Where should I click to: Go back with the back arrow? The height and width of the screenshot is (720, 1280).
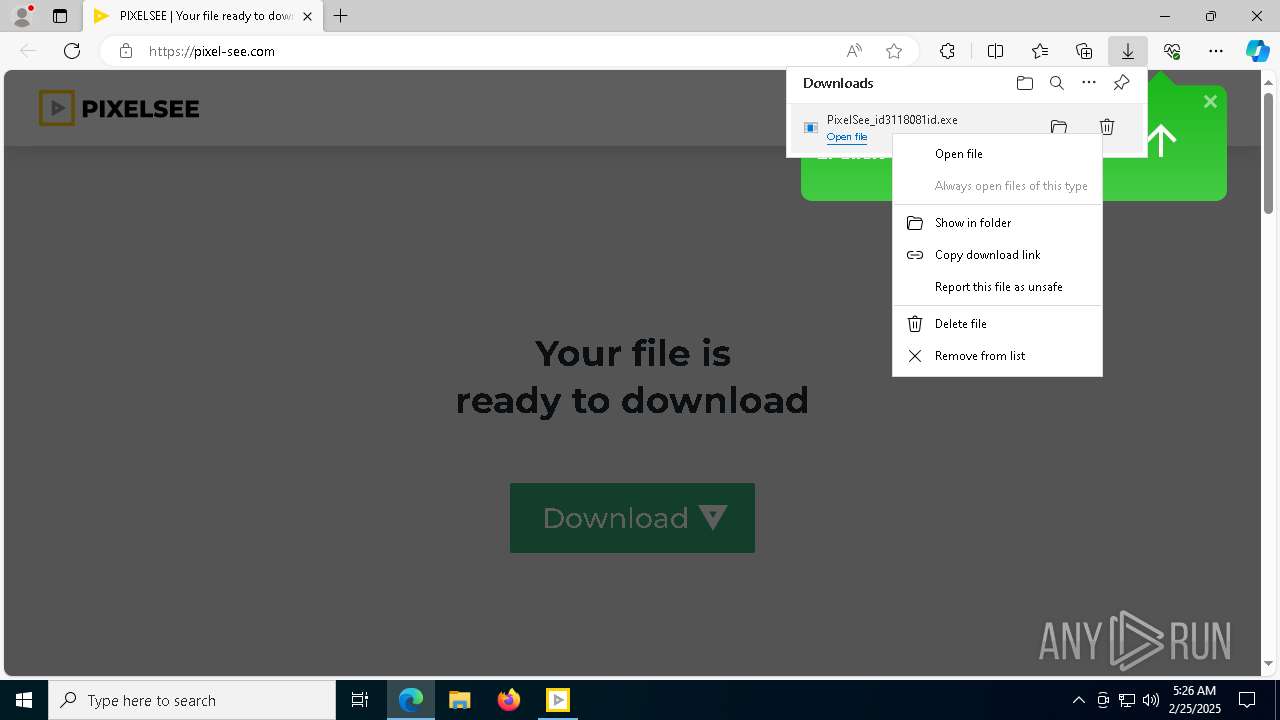pyautogui.click(x=28, y=51)
